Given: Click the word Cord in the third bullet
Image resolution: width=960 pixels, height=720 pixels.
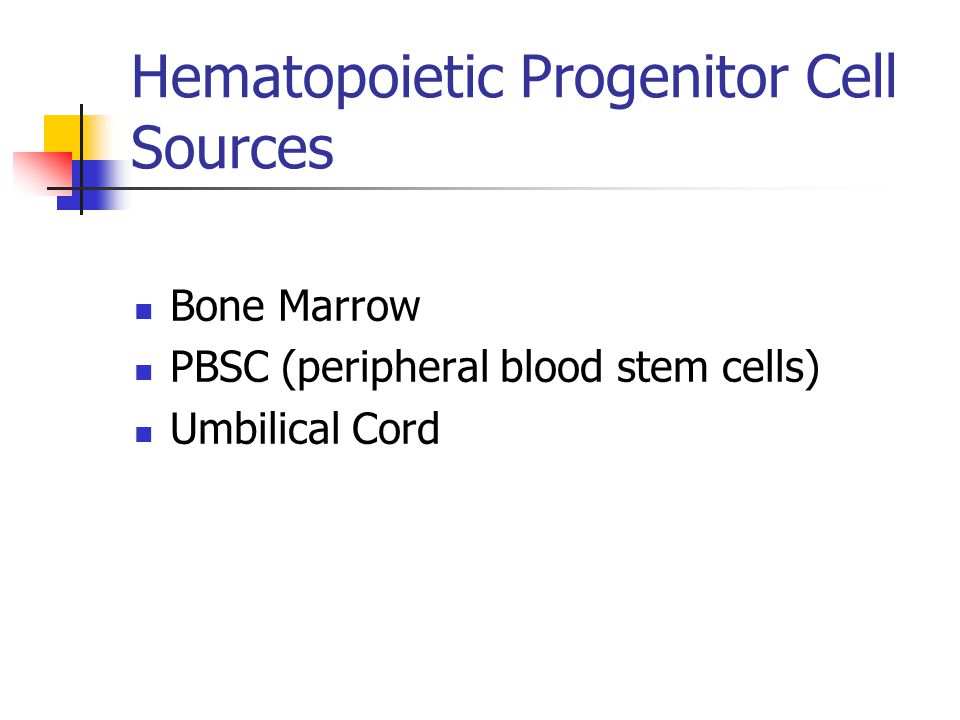Looking at the screenshot, I should coord(396,428).
